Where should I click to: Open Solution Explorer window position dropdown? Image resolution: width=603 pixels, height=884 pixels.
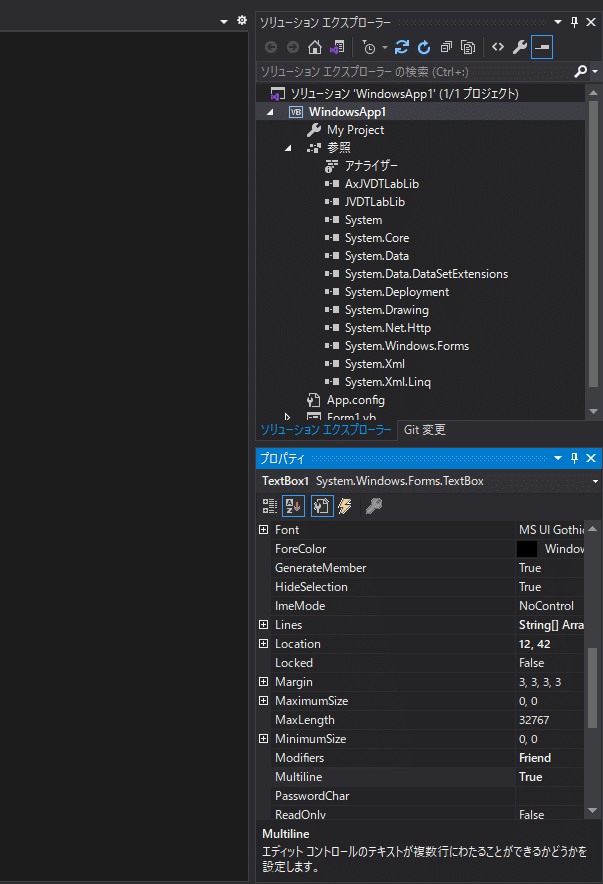(x=558, y=22)
